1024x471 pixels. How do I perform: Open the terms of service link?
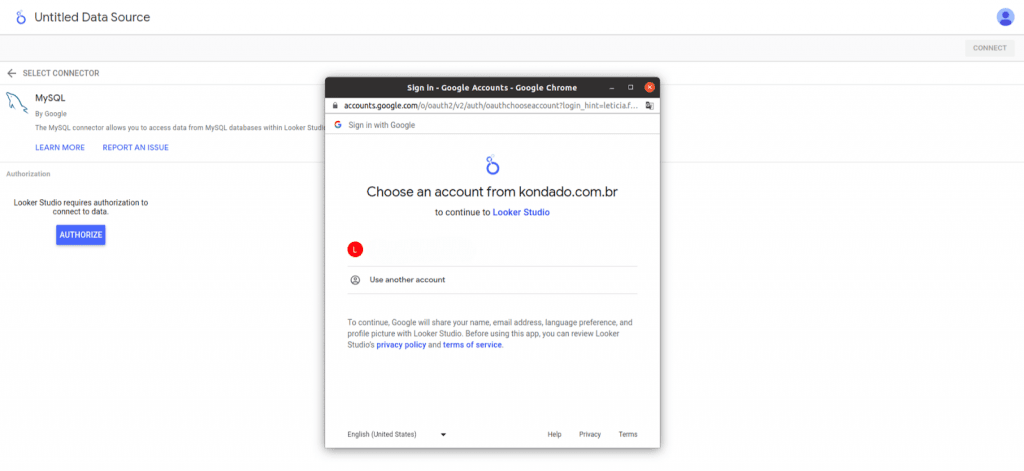(x=472, y=344)
